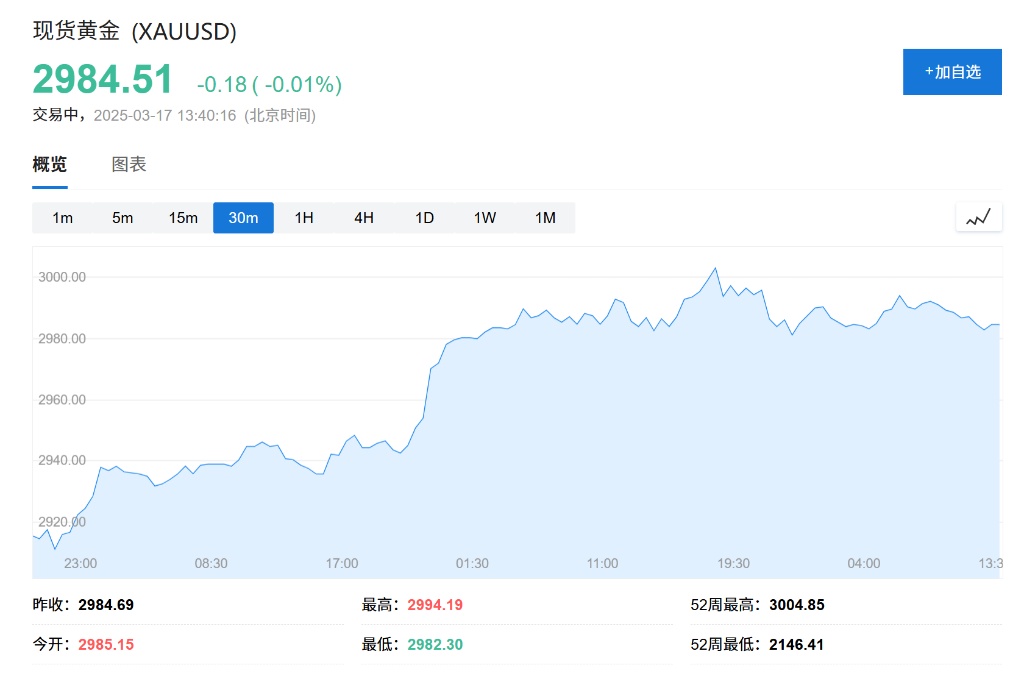
Task: Click the 01:30 time axis label
Action: [472, 564]
